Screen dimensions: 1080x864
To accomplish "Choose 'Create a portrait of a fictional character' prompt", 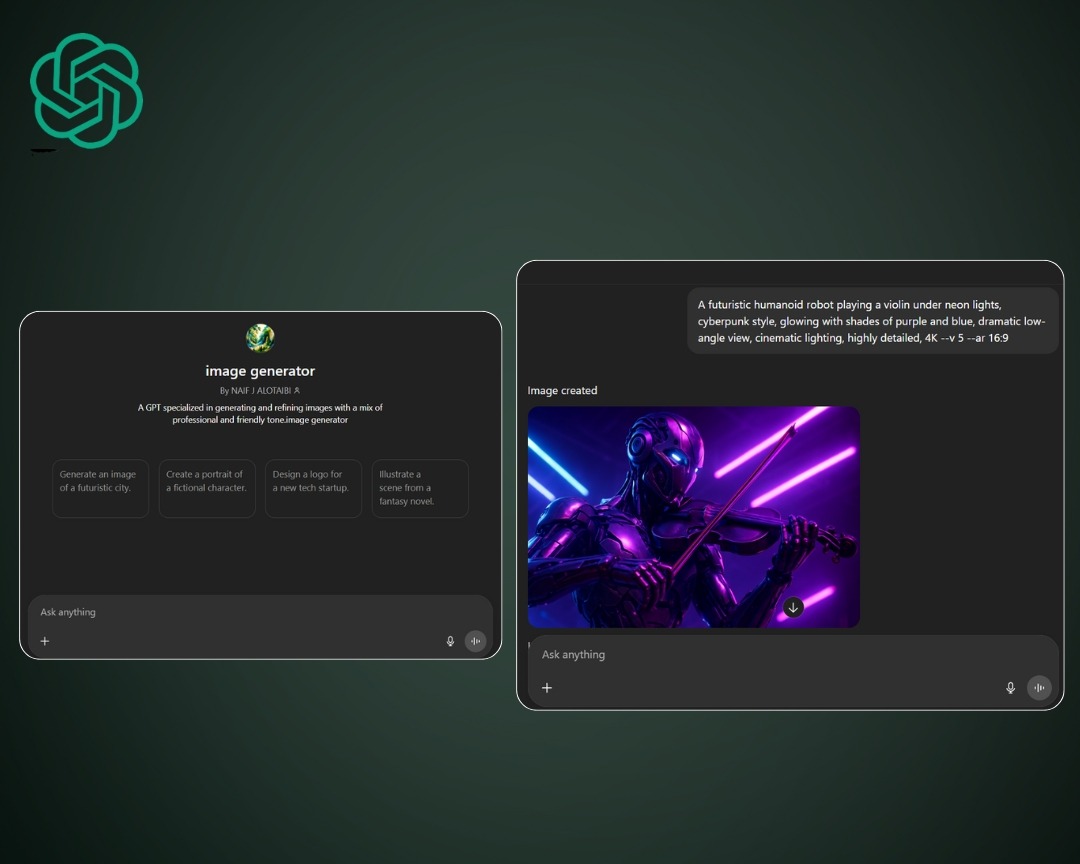I will tap(207, 488).
